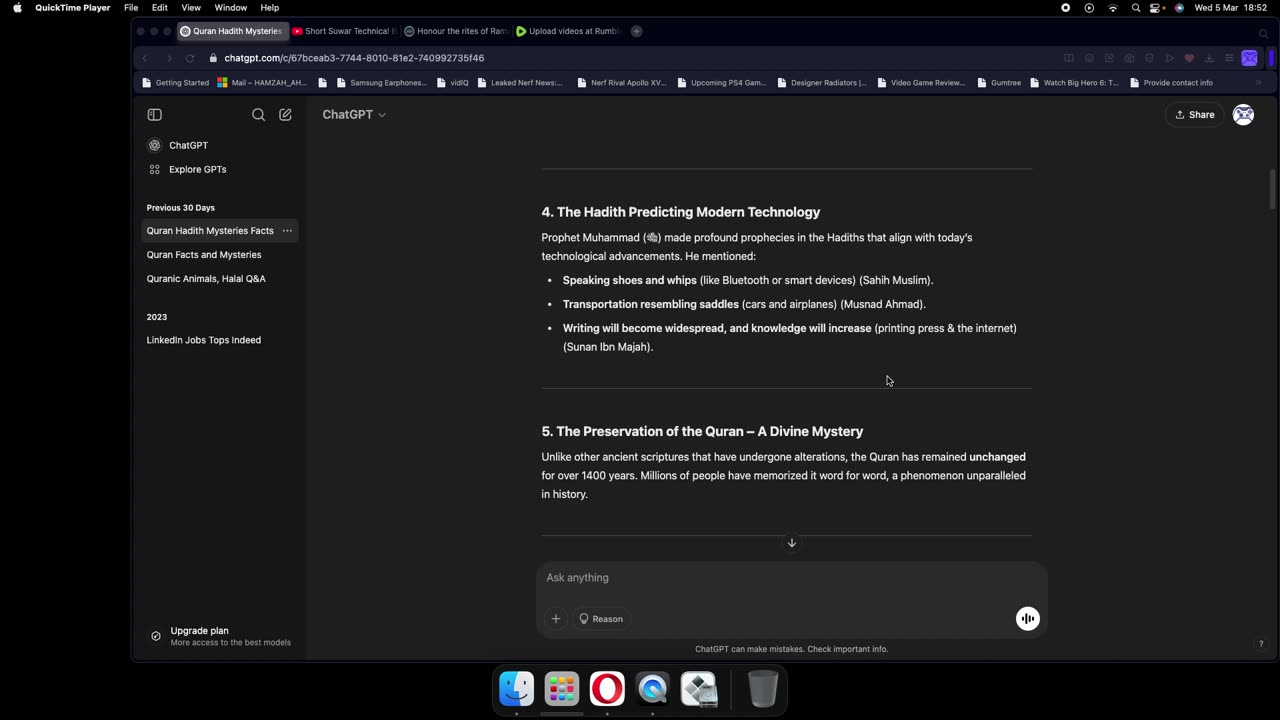Open Spotlight search in the menu bar

coord(1136,7)
